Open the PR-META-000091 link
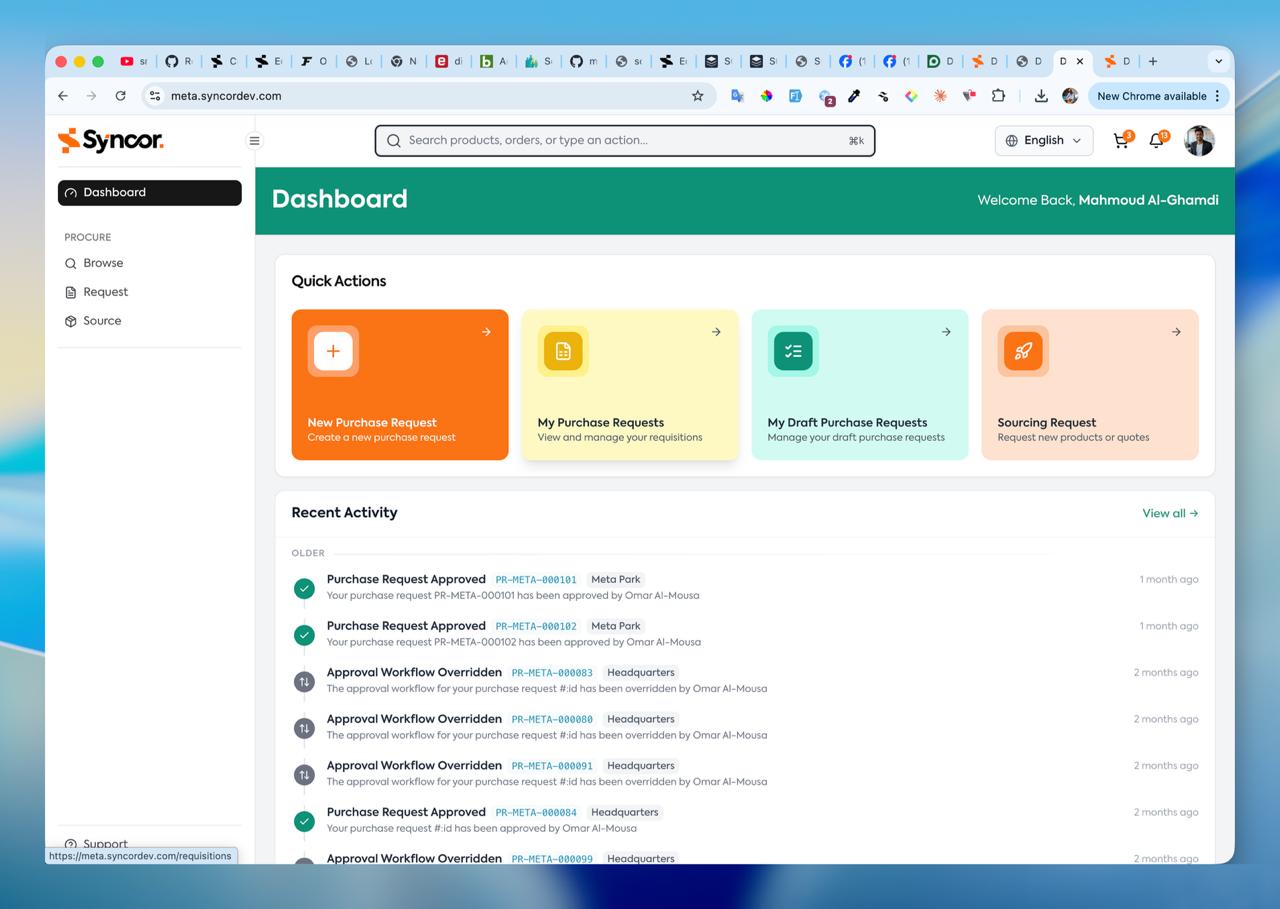Image resolution: width=1280 pixels, height=909 pixels. pyautogui.click(x=552, y=766)
